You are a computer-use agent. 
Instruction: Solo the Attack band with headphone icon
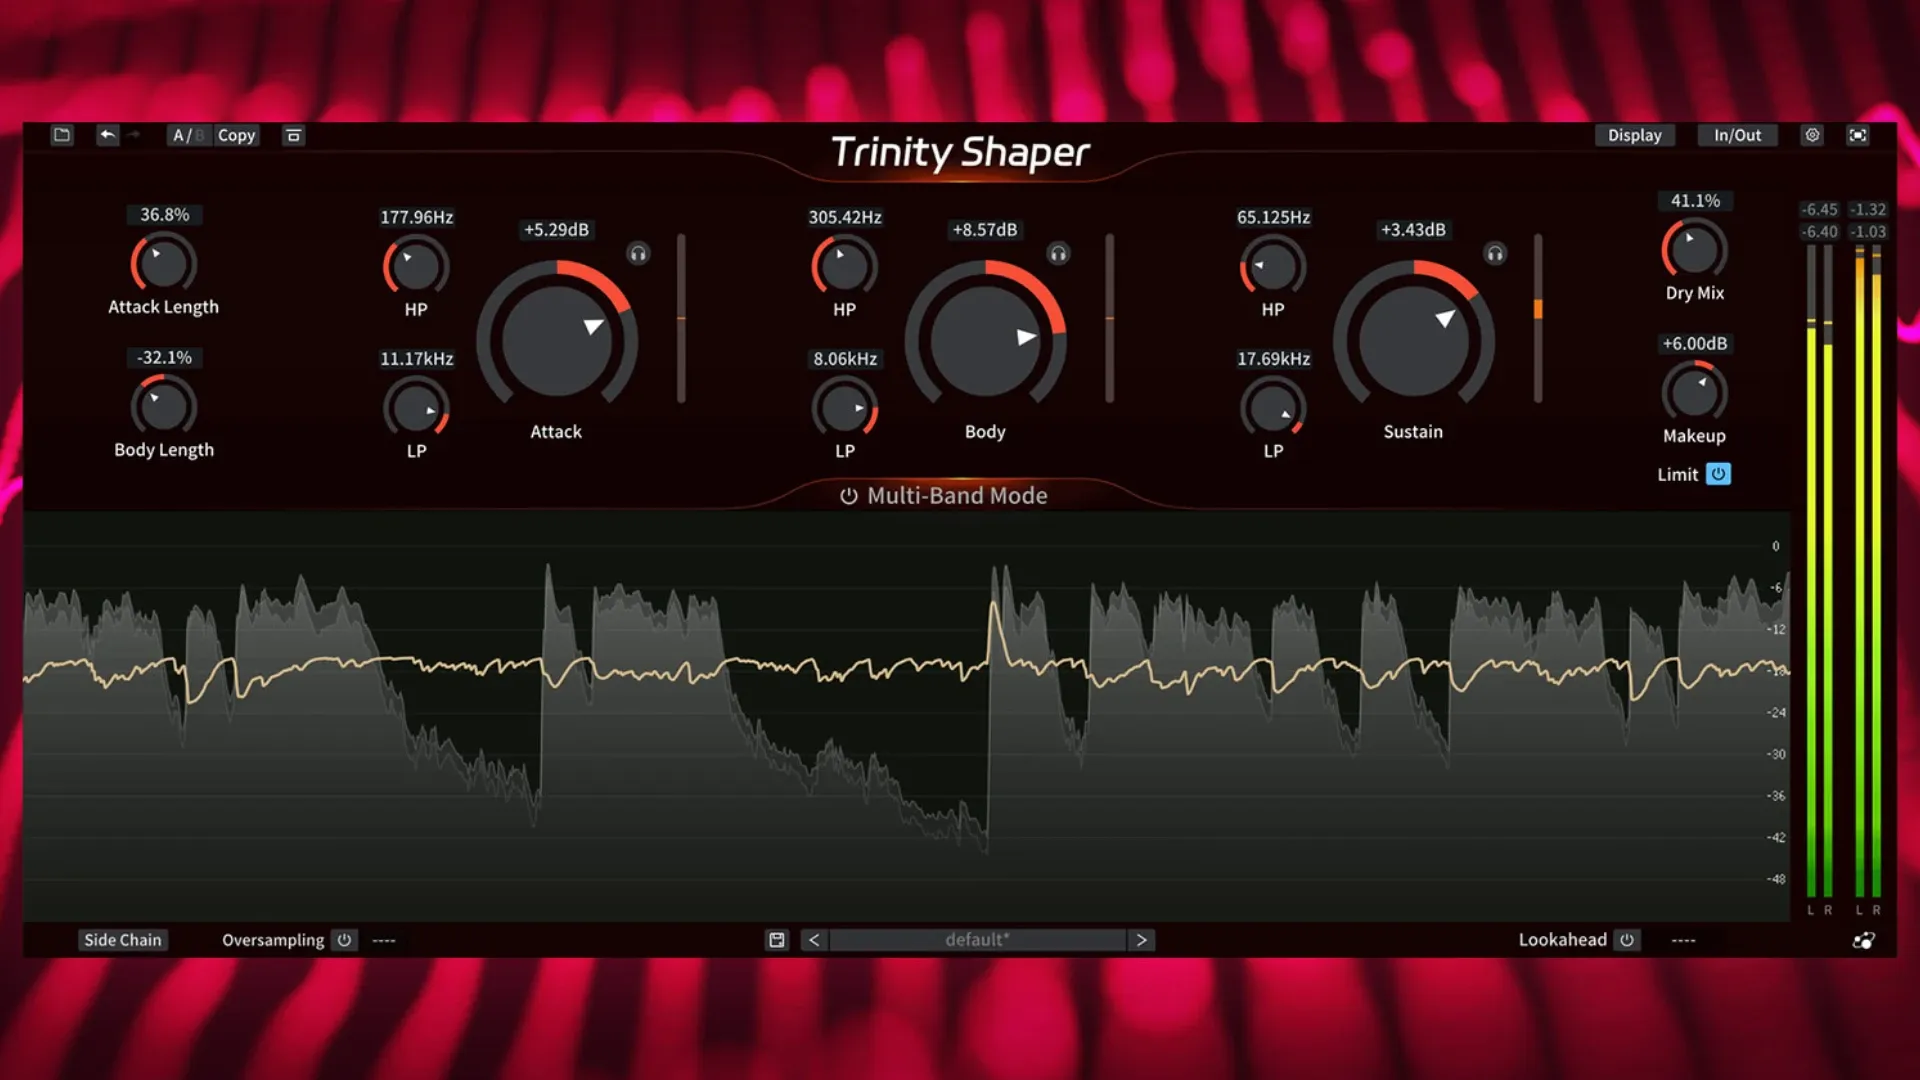[x=637, y=254]
